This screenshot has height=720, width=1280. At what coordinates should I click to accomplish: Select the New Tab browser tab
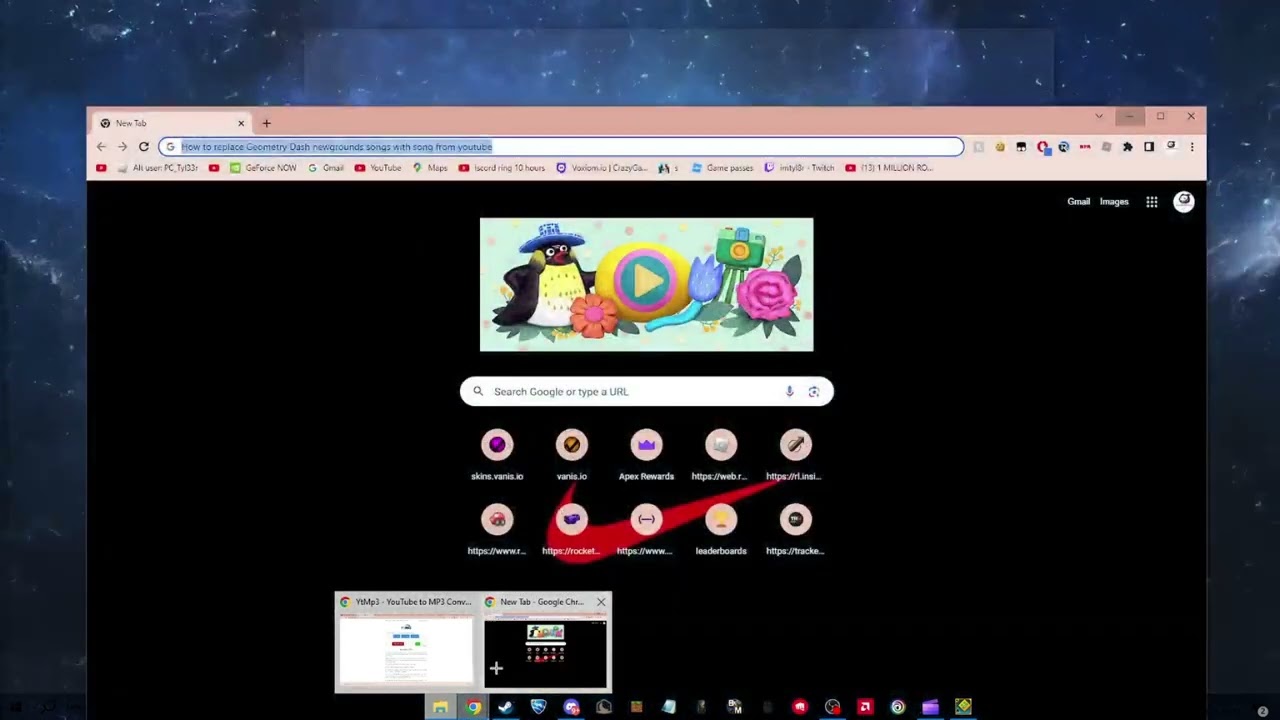171,123
